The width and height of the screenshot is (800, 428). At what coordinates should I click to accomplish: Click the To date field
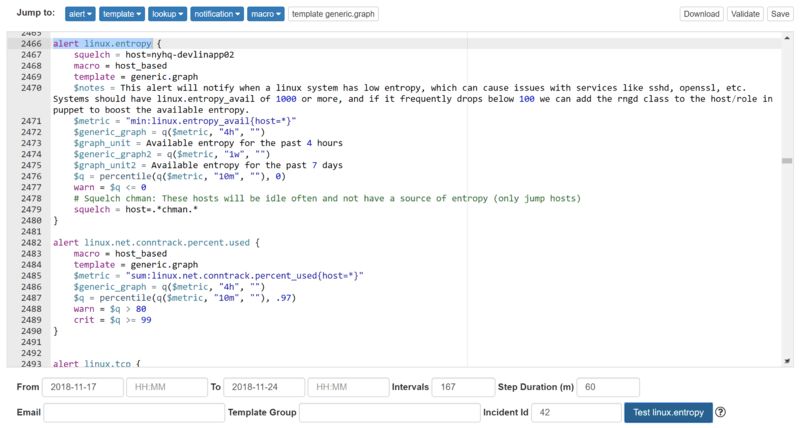click(265, 387)
